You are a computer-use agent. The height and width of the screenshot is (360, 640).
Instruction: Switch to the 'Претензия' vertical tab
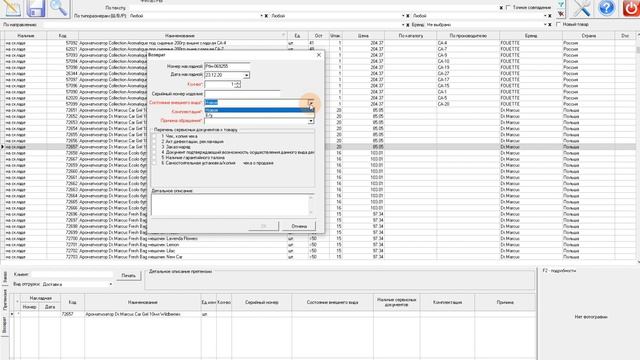(x=5, y=300)
